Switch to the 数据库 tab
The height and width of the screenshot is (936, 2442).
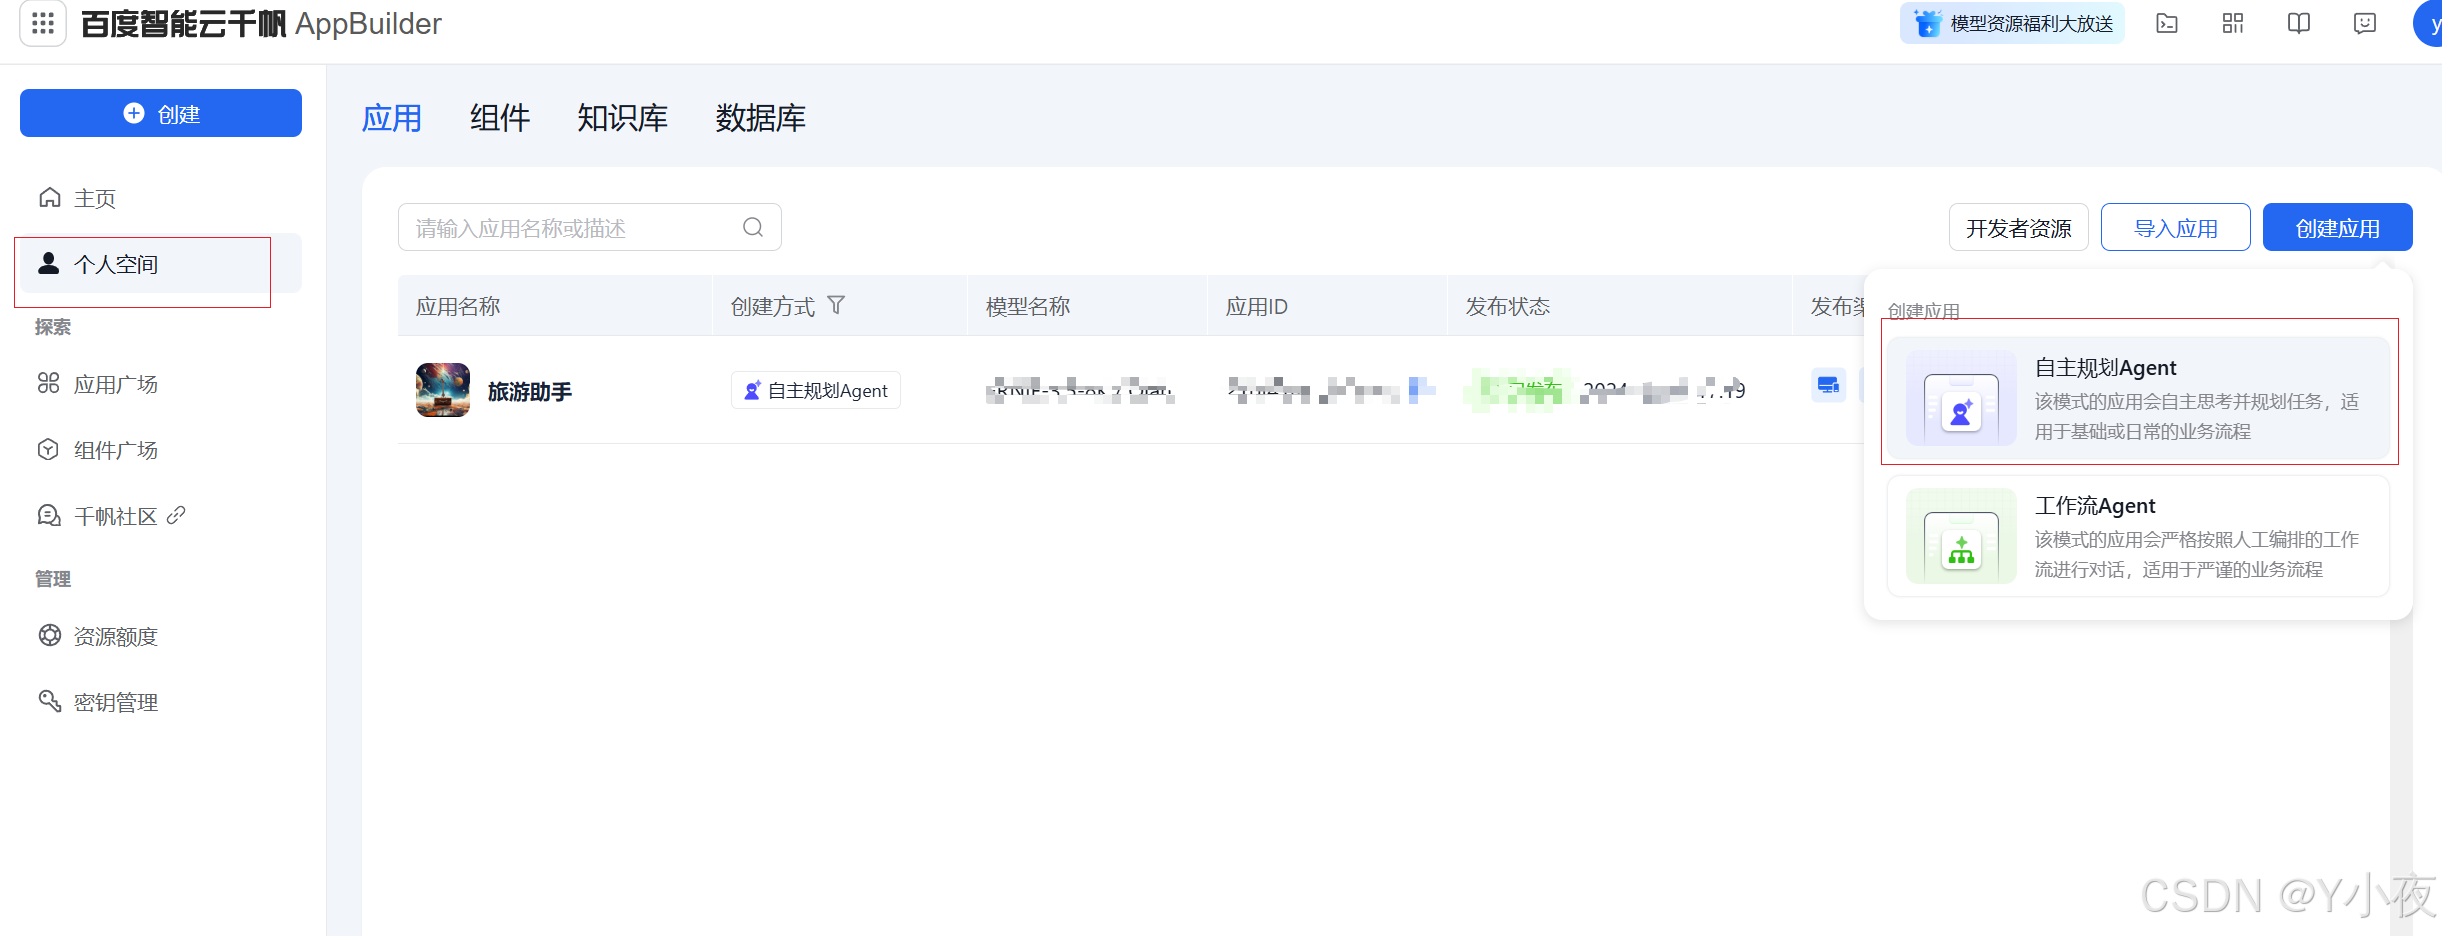pos(760,118)
